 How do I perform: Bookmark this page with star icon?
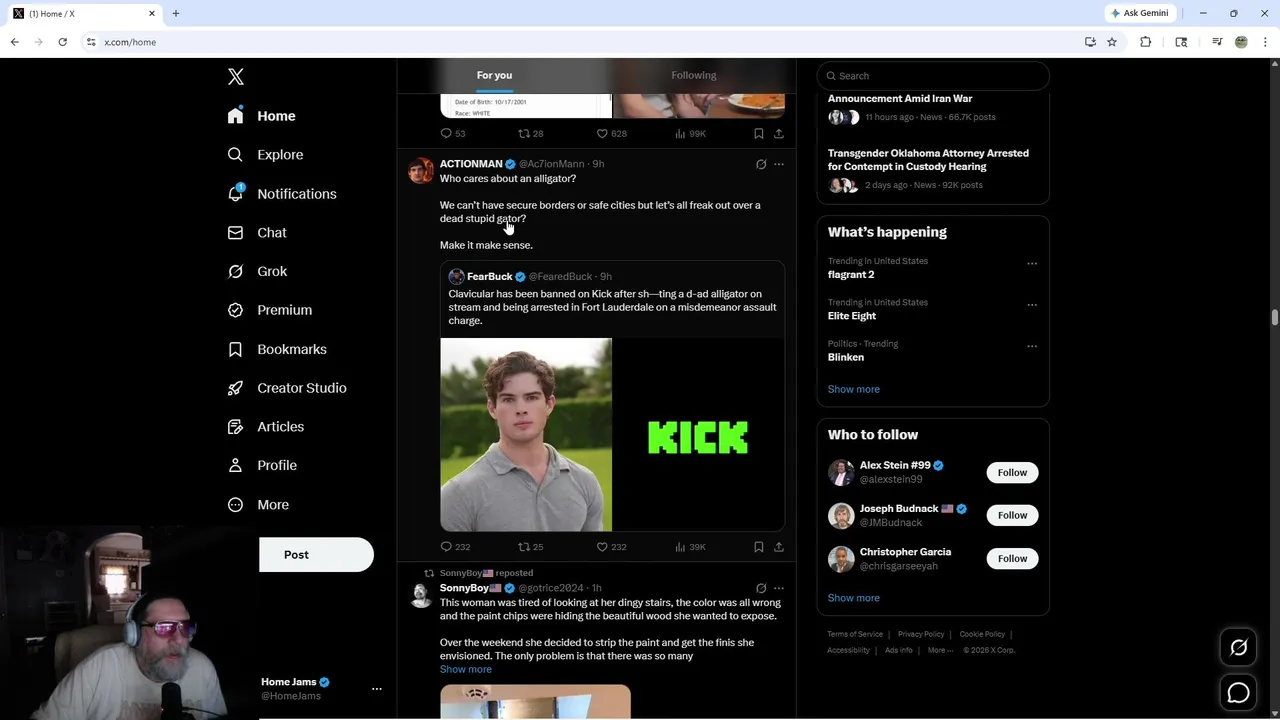pos(1112,42)
